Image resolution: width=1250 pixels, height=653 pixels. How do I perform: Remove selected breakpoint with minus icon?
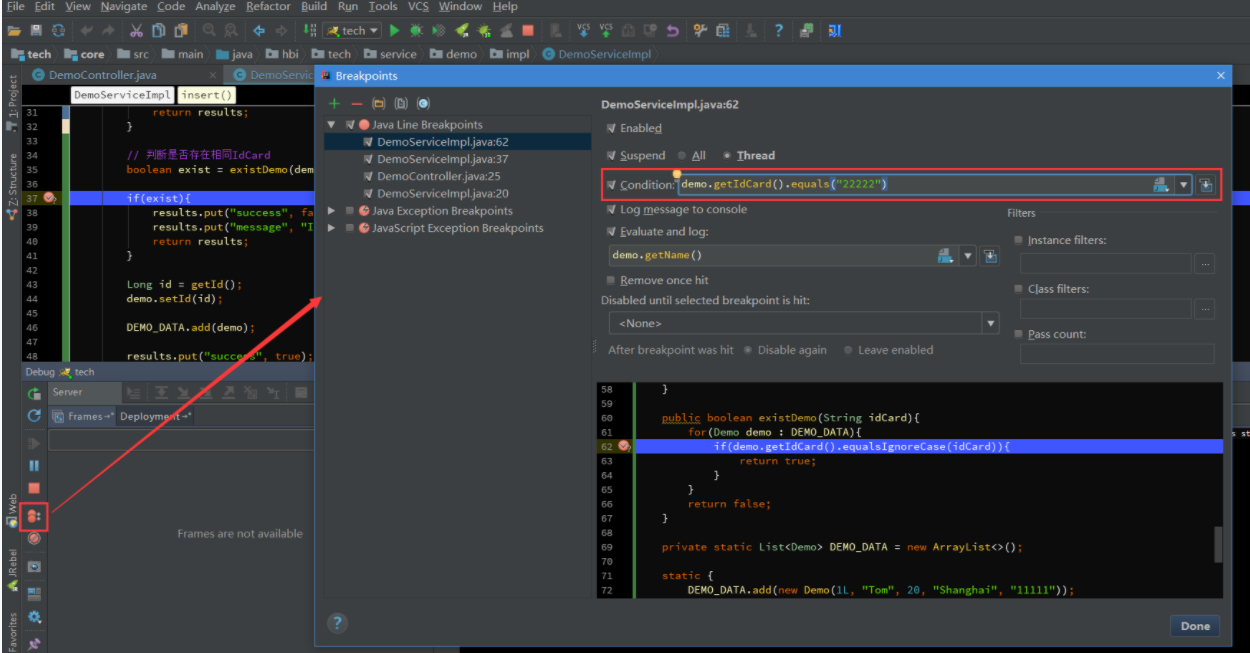point(357,104)
